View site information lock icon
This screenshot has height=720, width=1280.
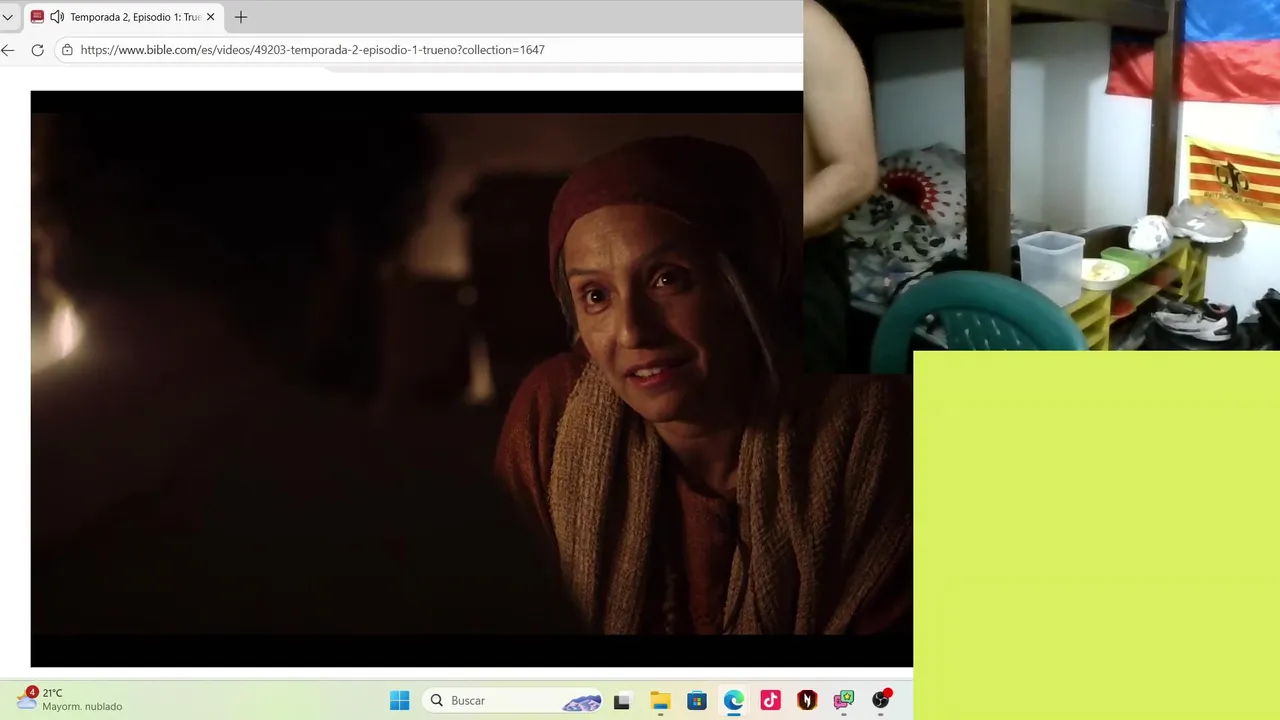[68, 50]
